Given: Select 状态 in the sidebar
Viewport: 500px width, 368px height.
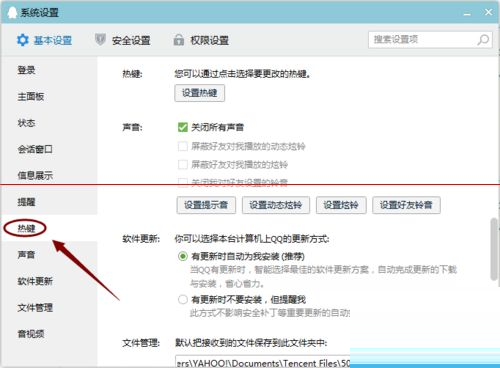Looking at the screenshot, I should [x=26, y=123].
